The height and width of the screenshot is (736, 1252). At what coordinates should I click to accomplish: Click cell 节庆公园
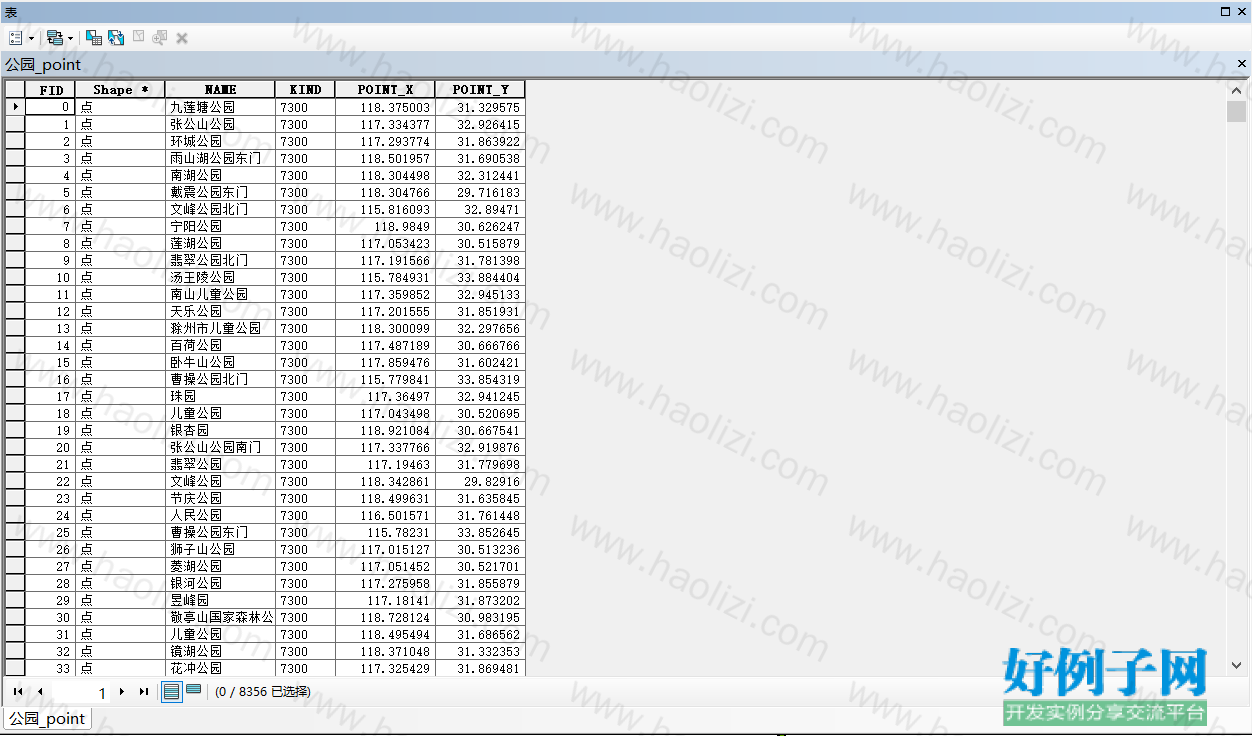pyautogui.click(x=220, y=498)
